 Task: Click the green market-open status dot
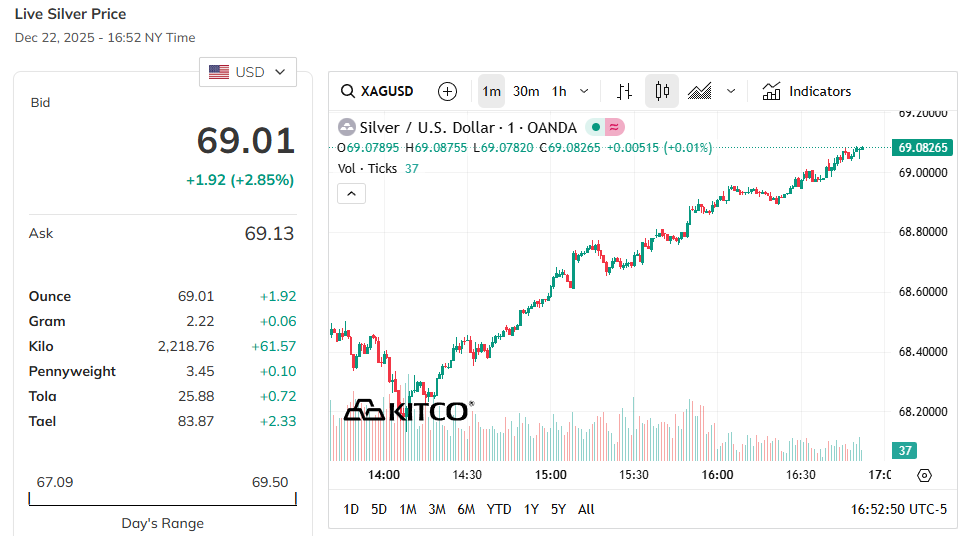coord(596,128)
